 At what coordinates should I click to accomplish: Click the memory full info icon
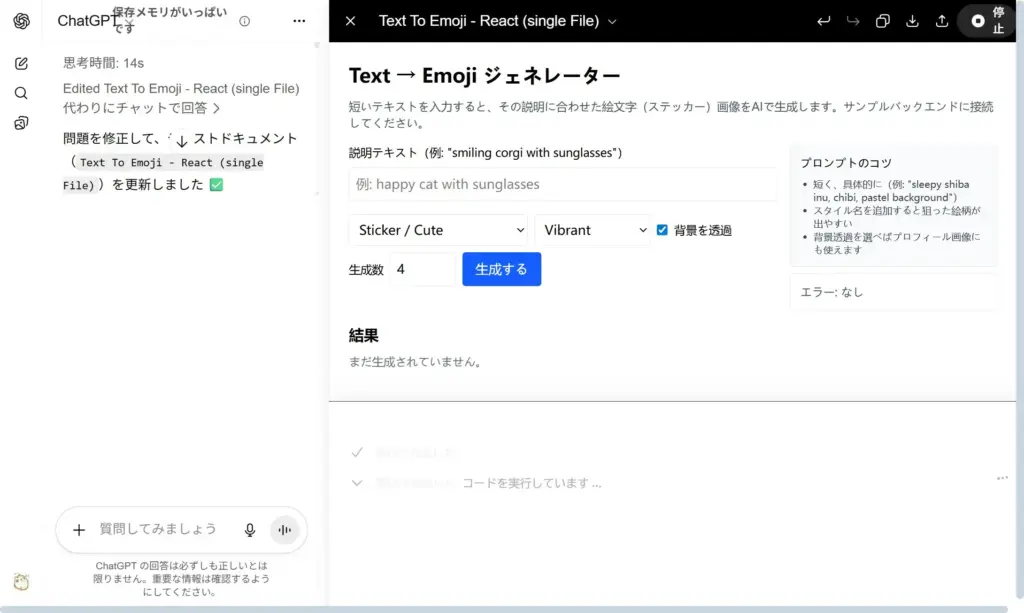[x=244, y=21]
